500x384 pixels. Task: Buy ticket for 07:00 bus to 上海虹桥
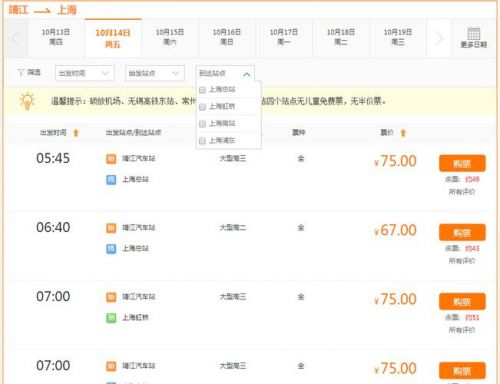462,302
